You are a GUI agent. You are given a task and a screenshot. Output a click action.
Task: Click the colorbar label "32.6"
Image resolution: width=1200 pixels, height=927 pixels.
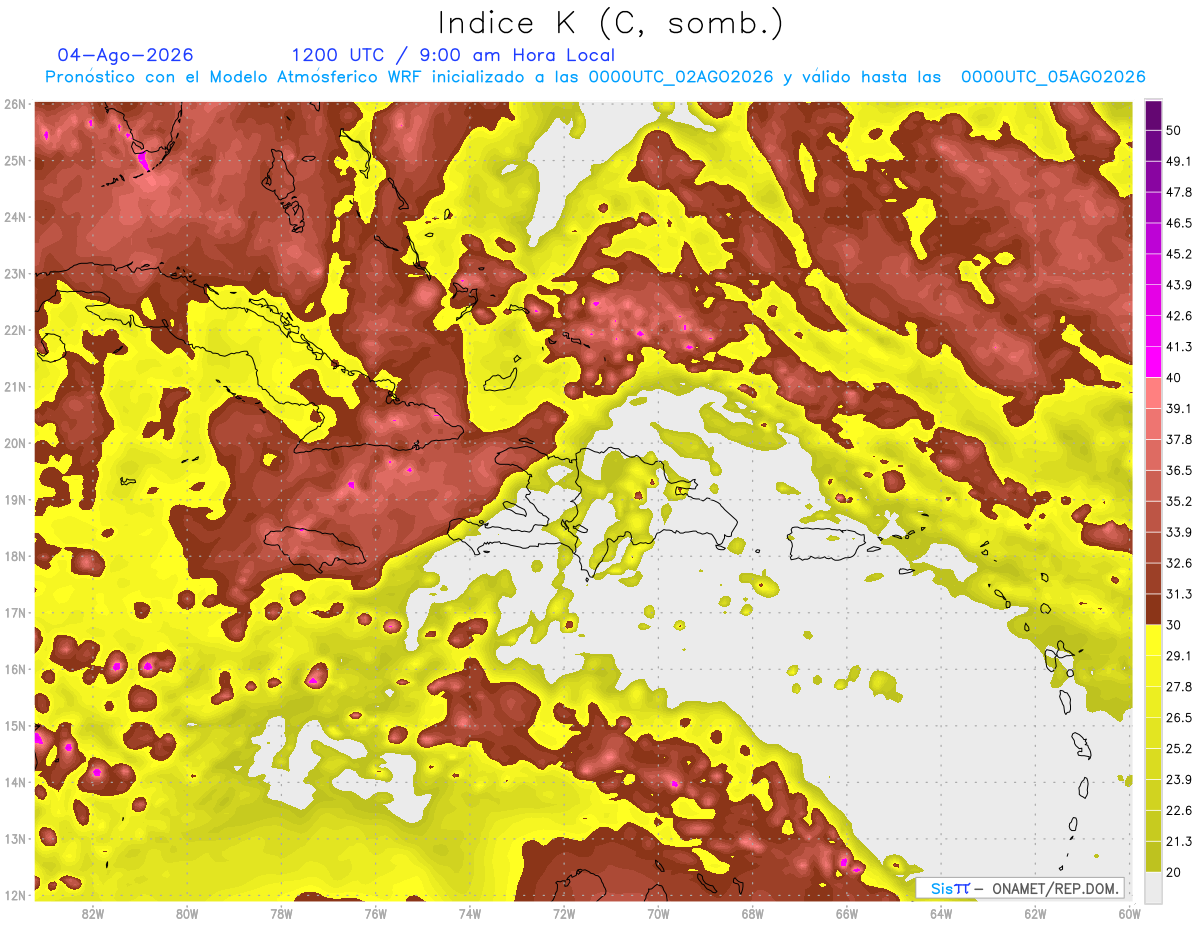click(x=1179, y=563)
